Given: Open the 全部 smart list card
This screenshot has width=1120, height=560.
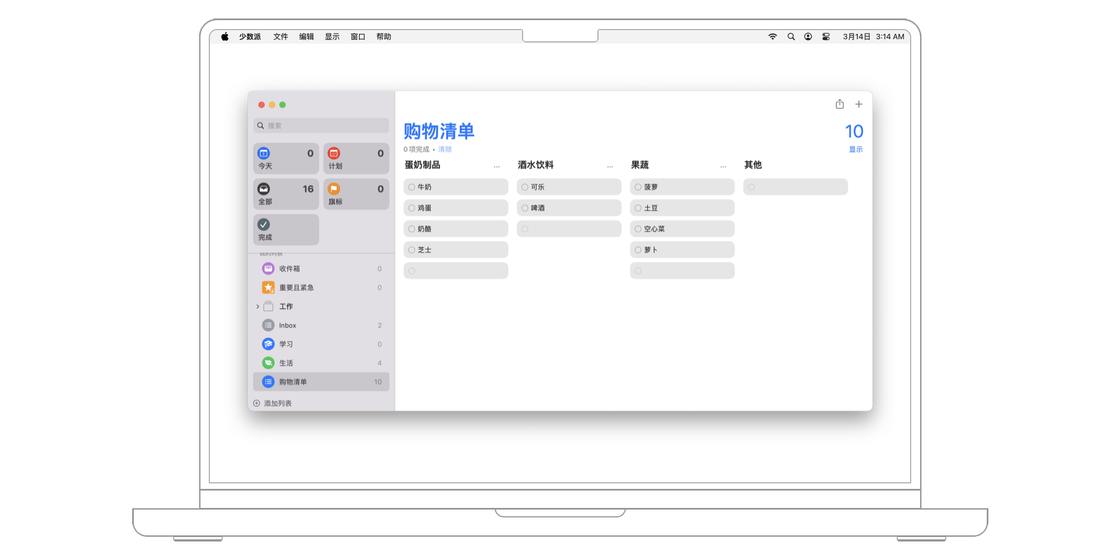Looking at the screenshot, I should point(286,194).
